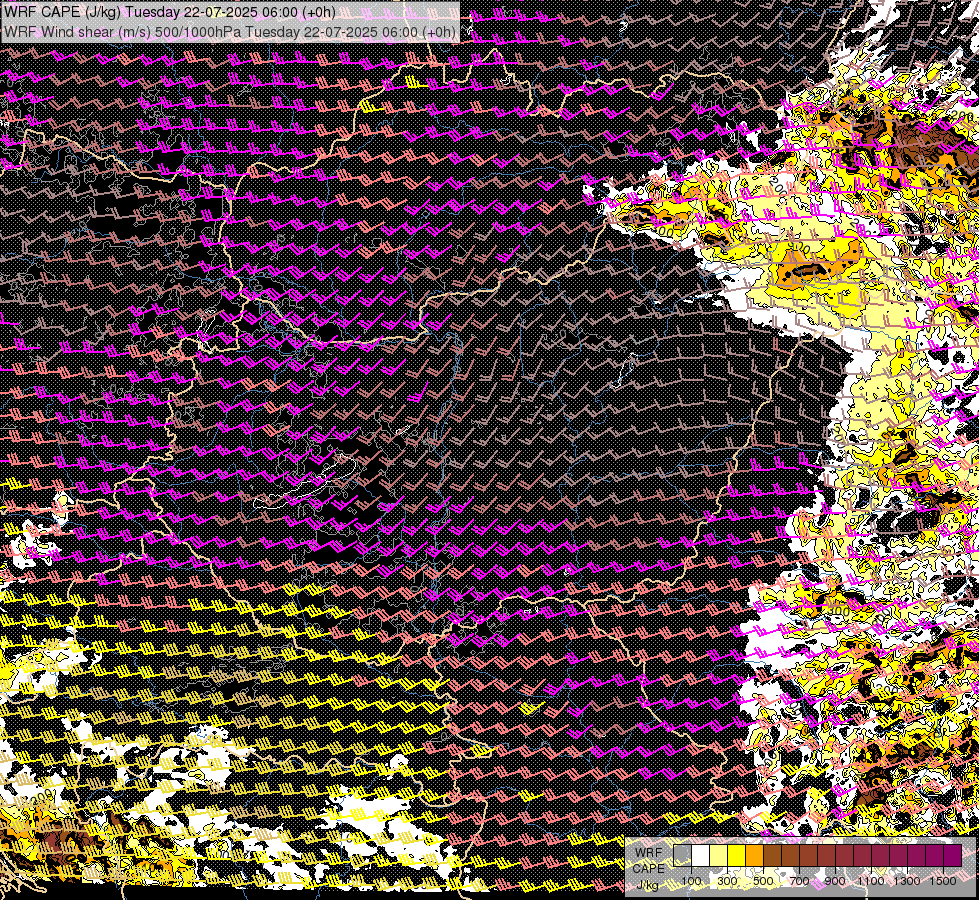Click the white swatch in the CAPE legend
This screenshot has width=979, height=900.
[701, 855]
